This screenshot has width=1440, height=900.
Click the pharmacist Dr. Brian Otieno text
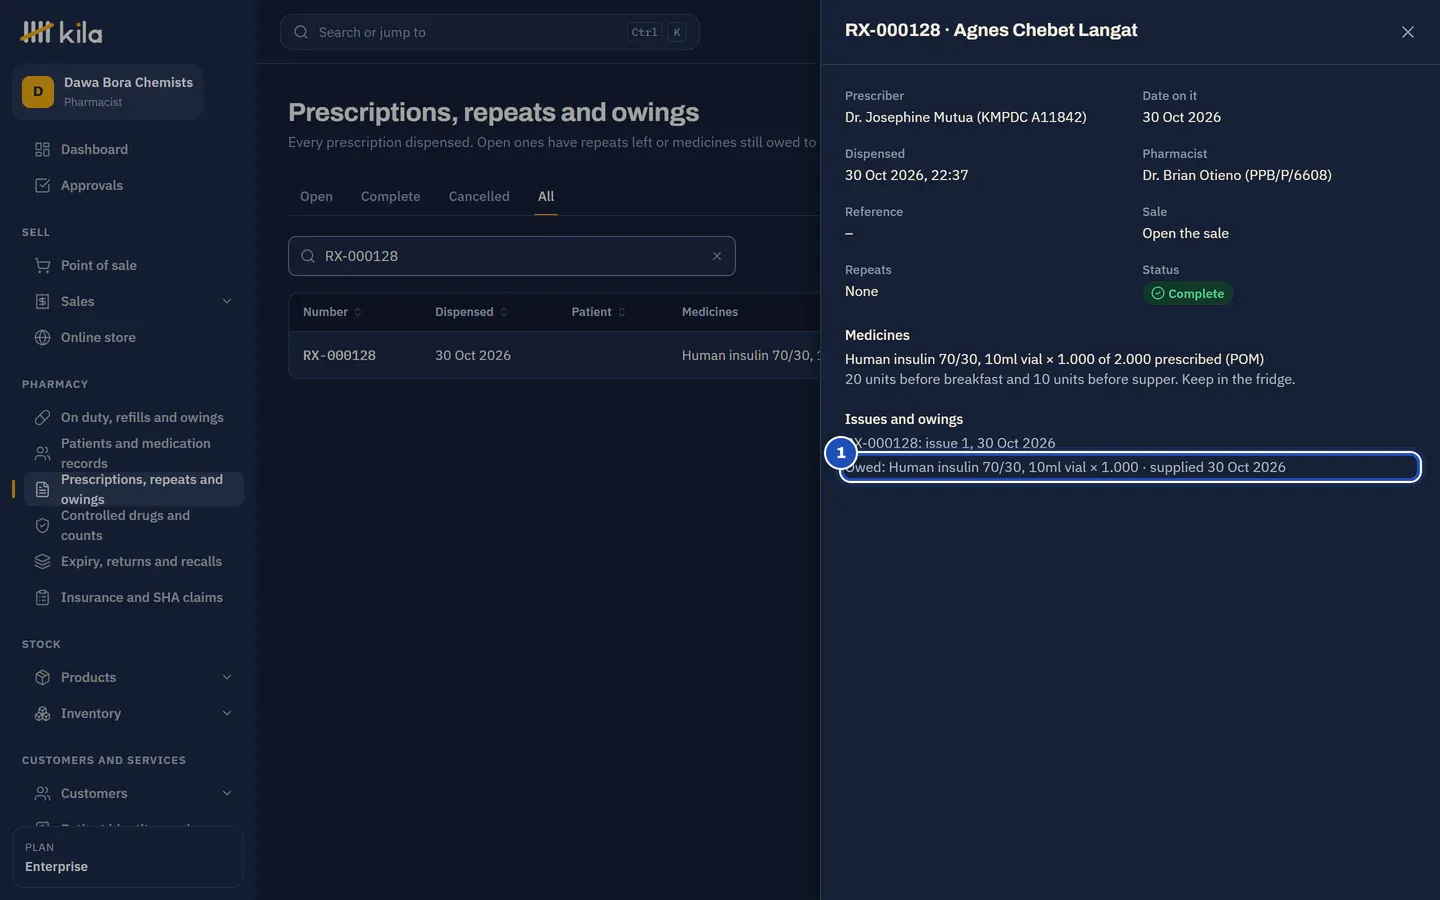coord(1237,176)
